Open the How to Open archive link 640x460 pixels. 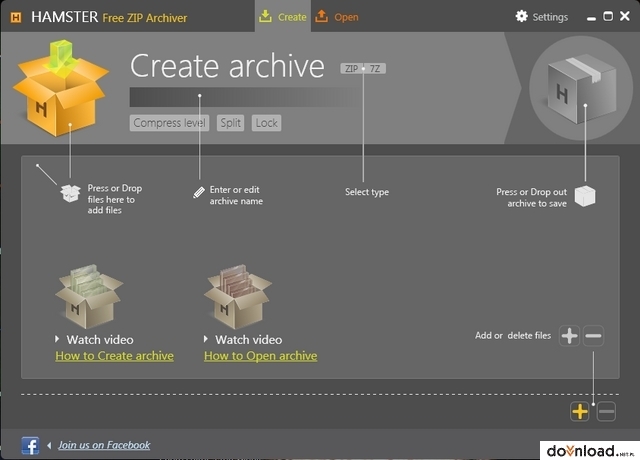(260, 356)
